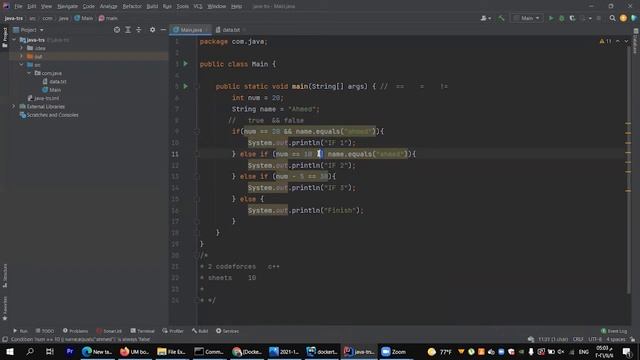Screen dimensions: 640x360
Task: Click the Collapse All icon in Project panel
Action: [138, 30]
